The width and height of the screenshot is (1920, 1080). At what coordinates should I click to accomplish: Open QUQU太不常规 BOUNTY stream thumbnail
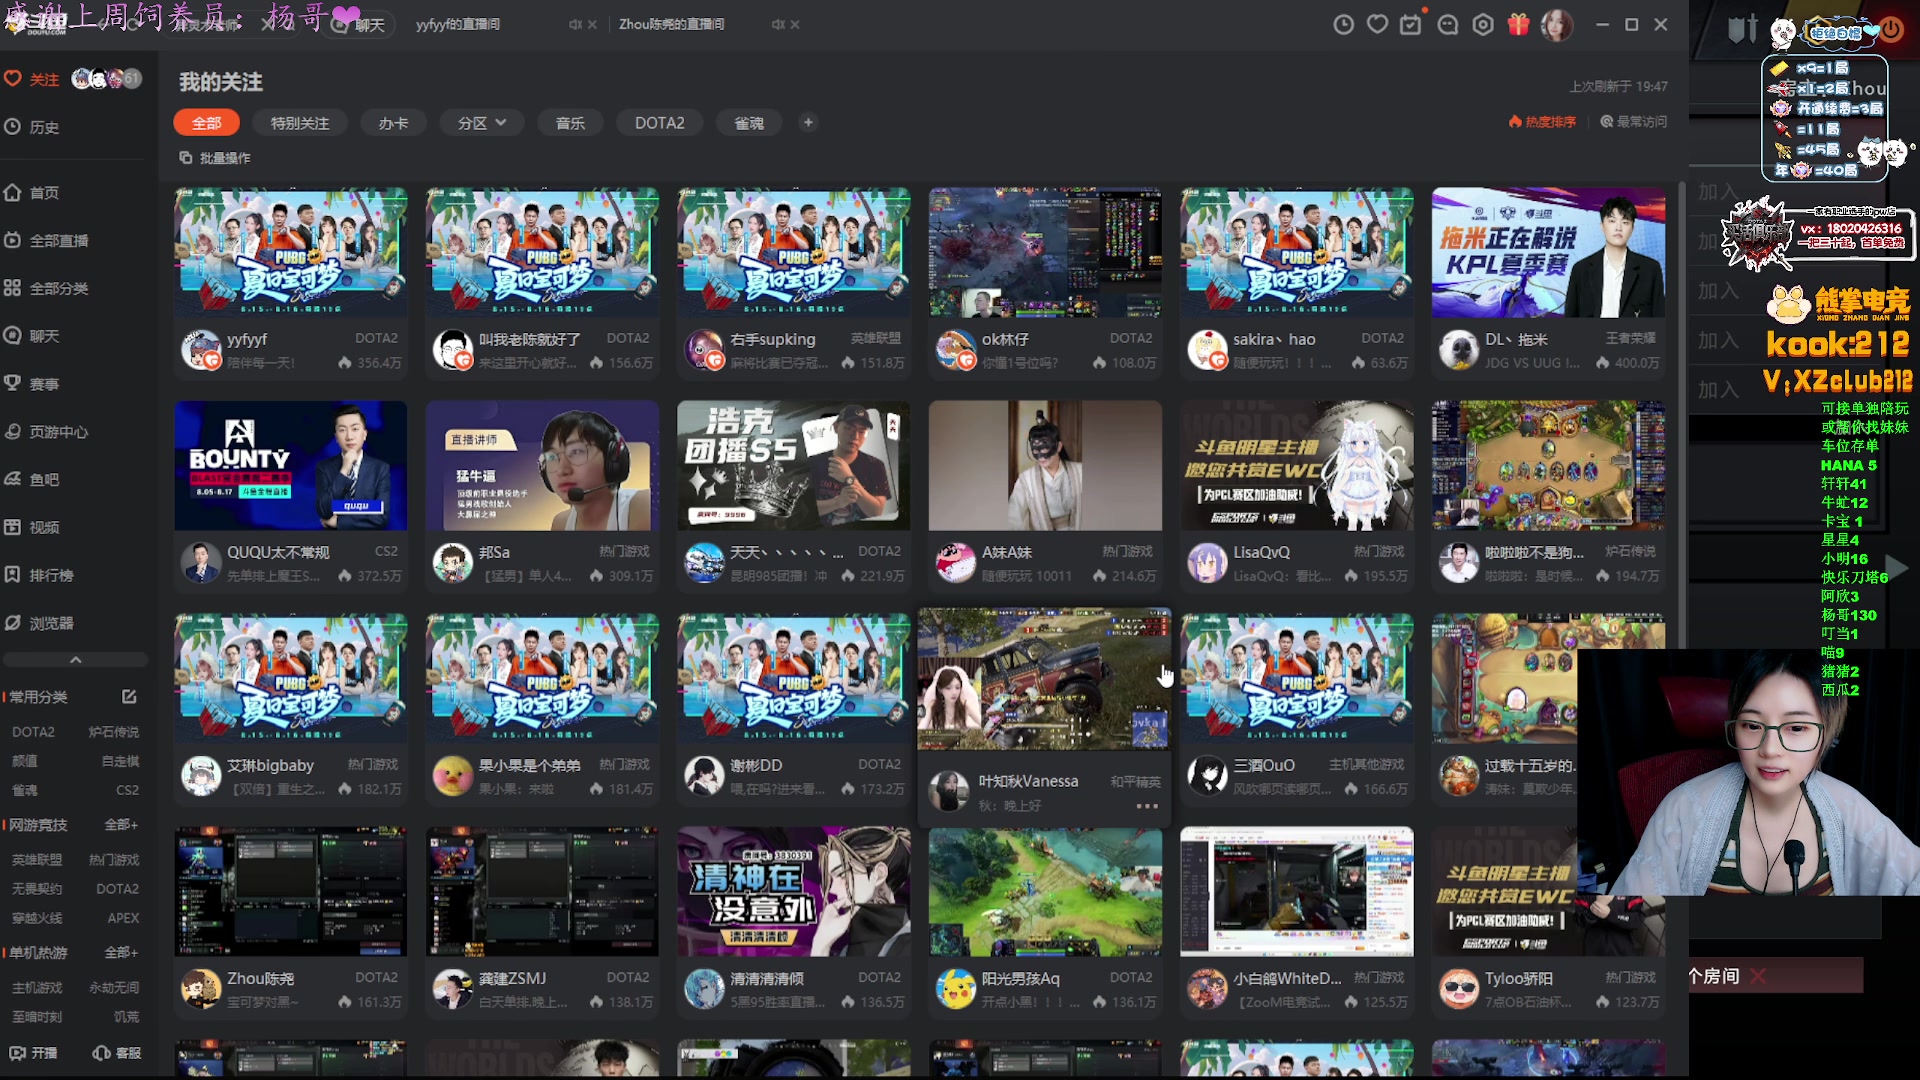pos(291,465)
